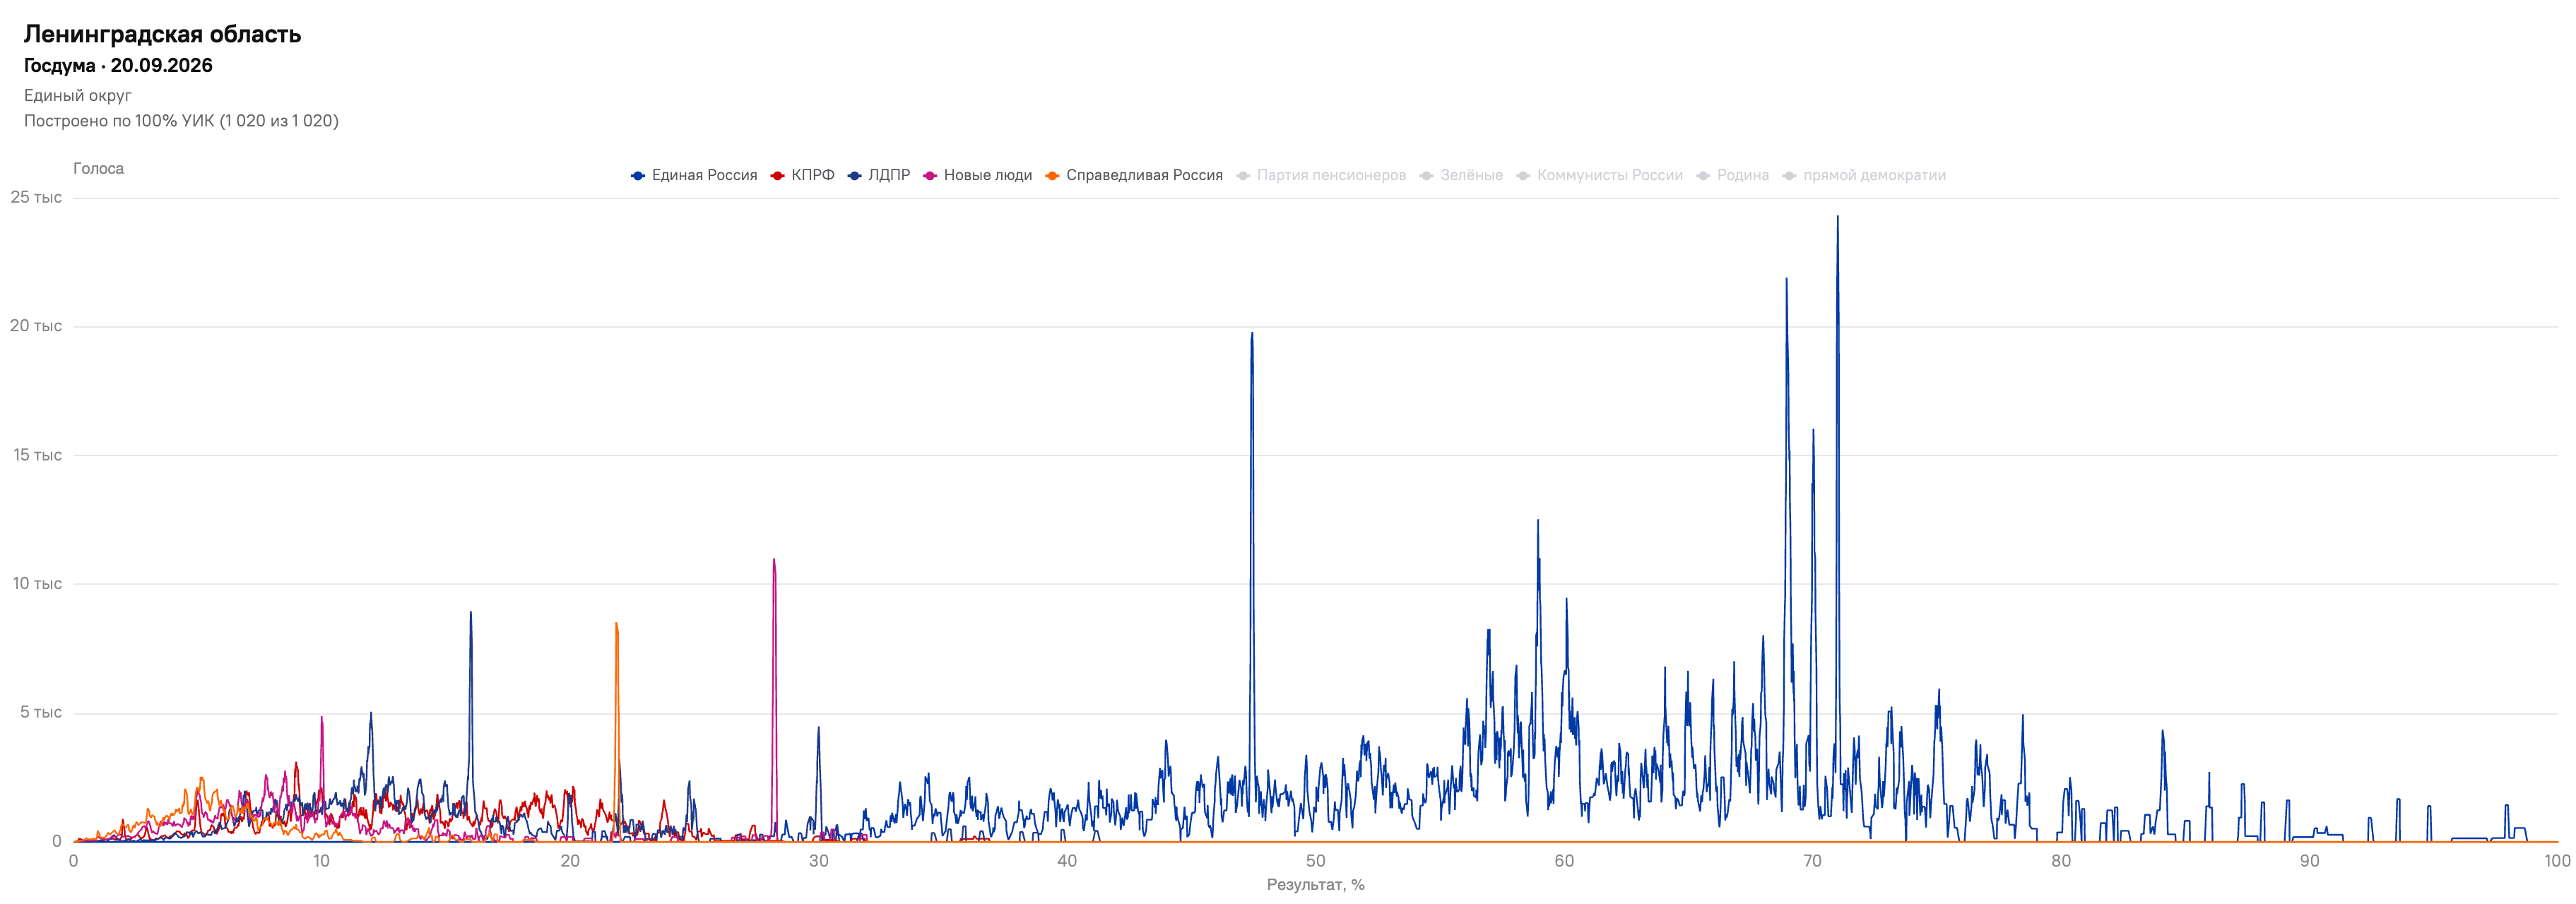Toggle the ЛДПР legend entry

(x=878, y=175)
